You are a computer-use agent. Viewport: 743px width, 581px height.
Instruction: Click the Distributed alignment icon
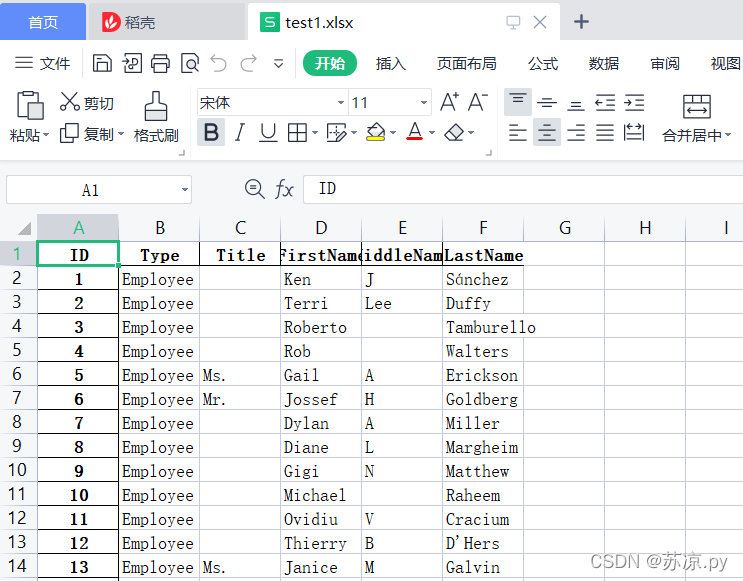(x=634, y=132)
